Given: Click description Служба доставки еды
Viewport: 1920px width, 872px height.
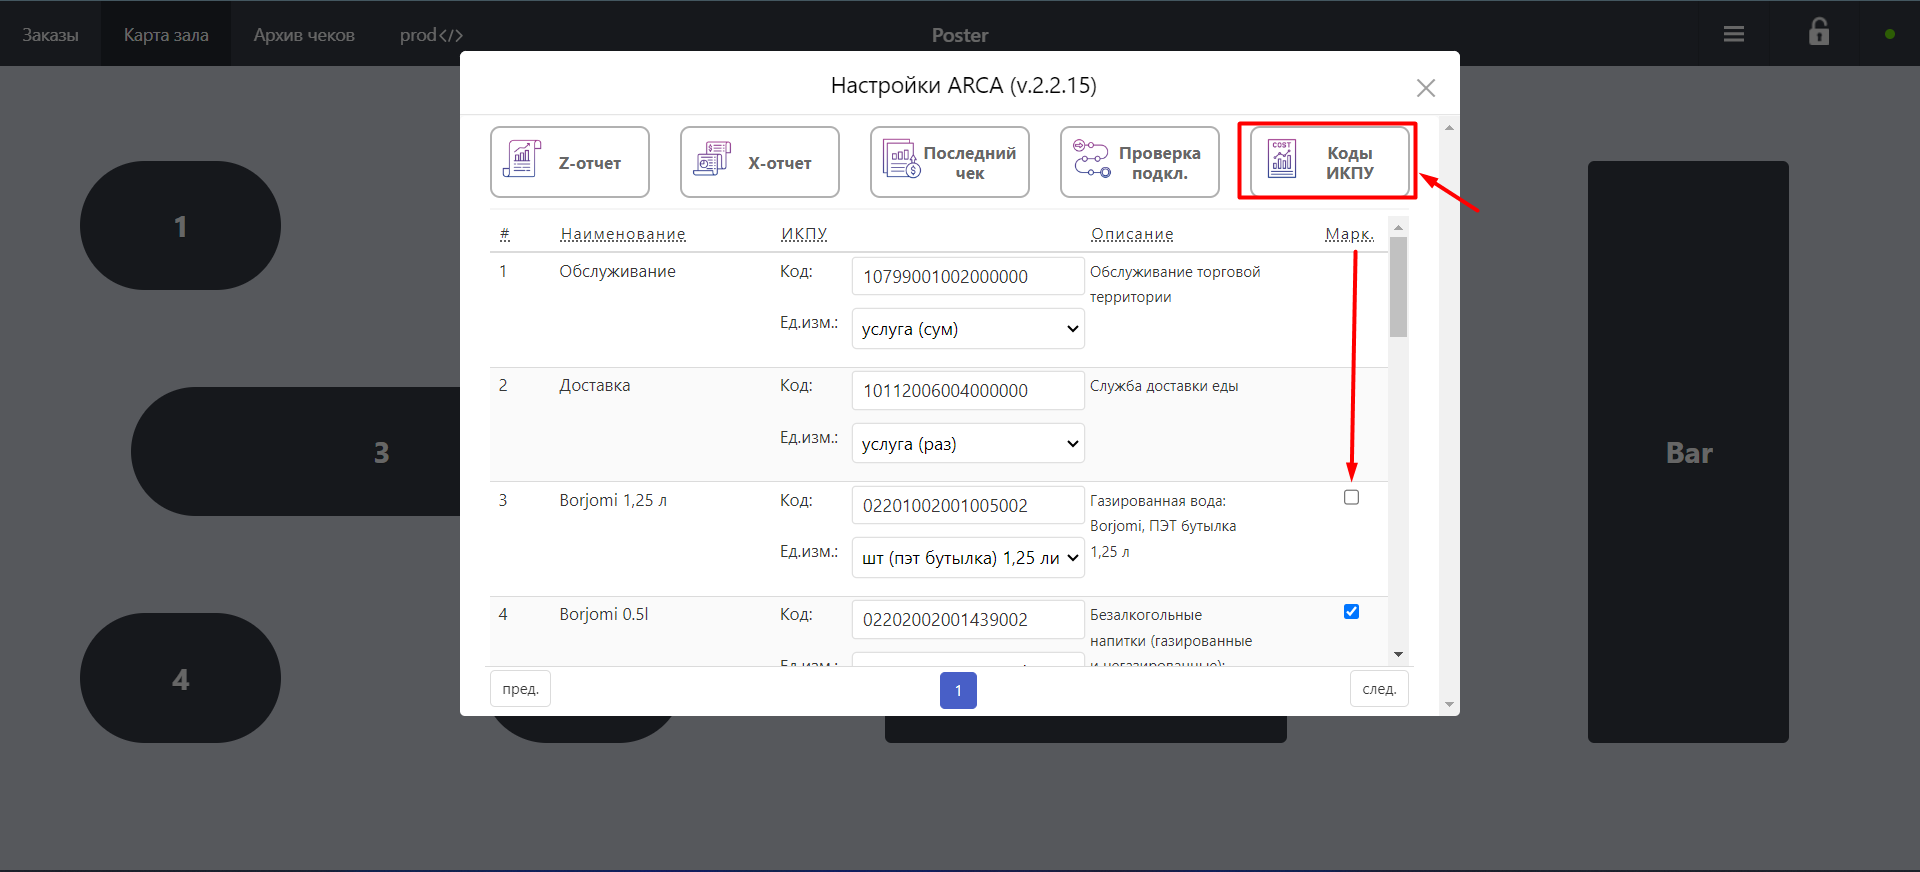Looking at the screenshot, I should [1164, 386].
